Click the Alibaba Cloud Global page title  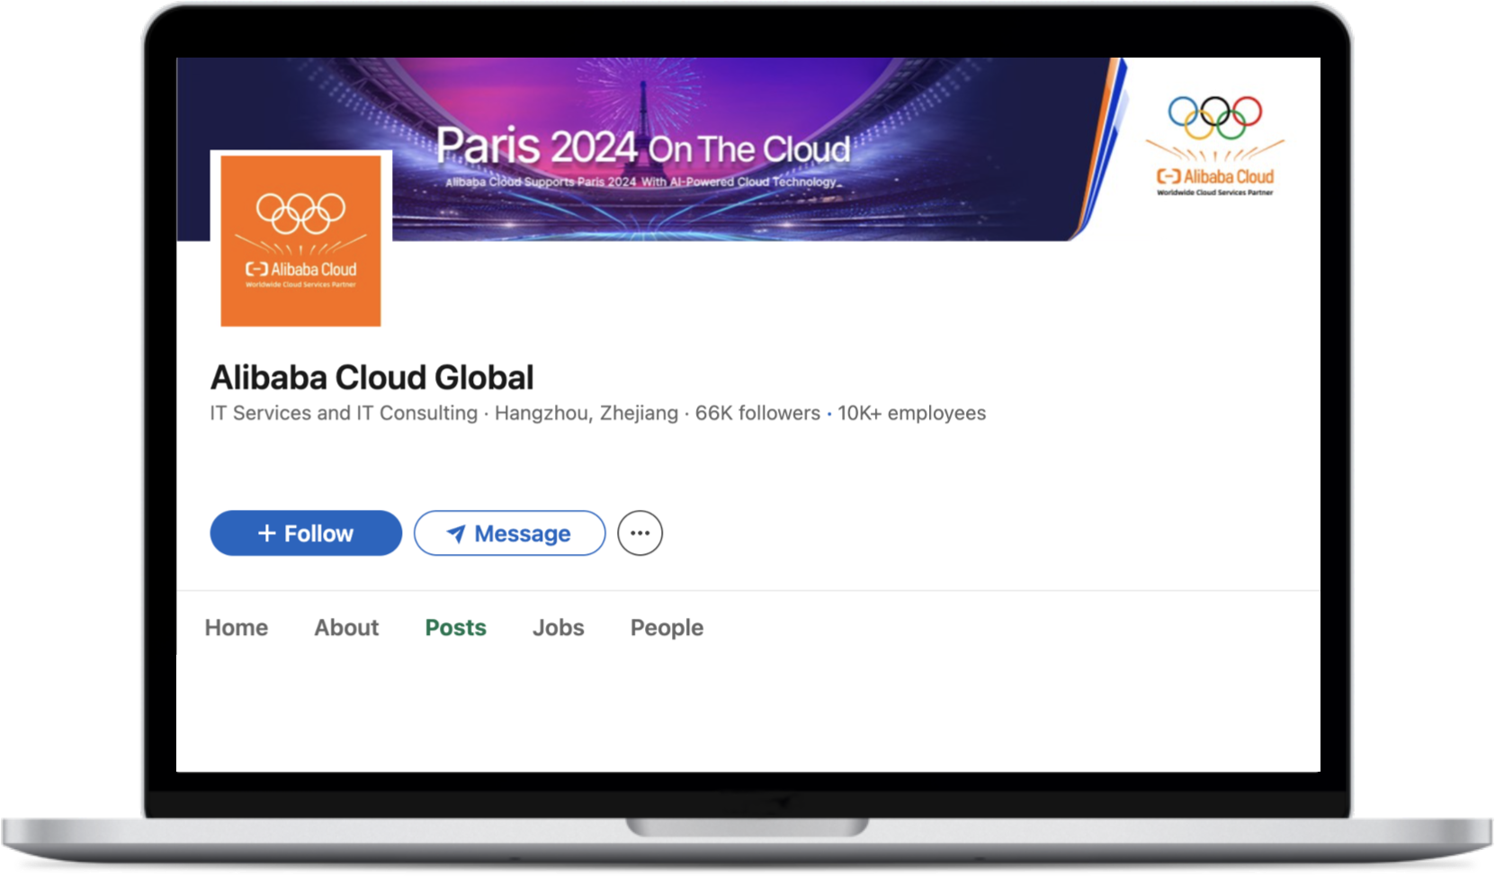tap(372, 378)
